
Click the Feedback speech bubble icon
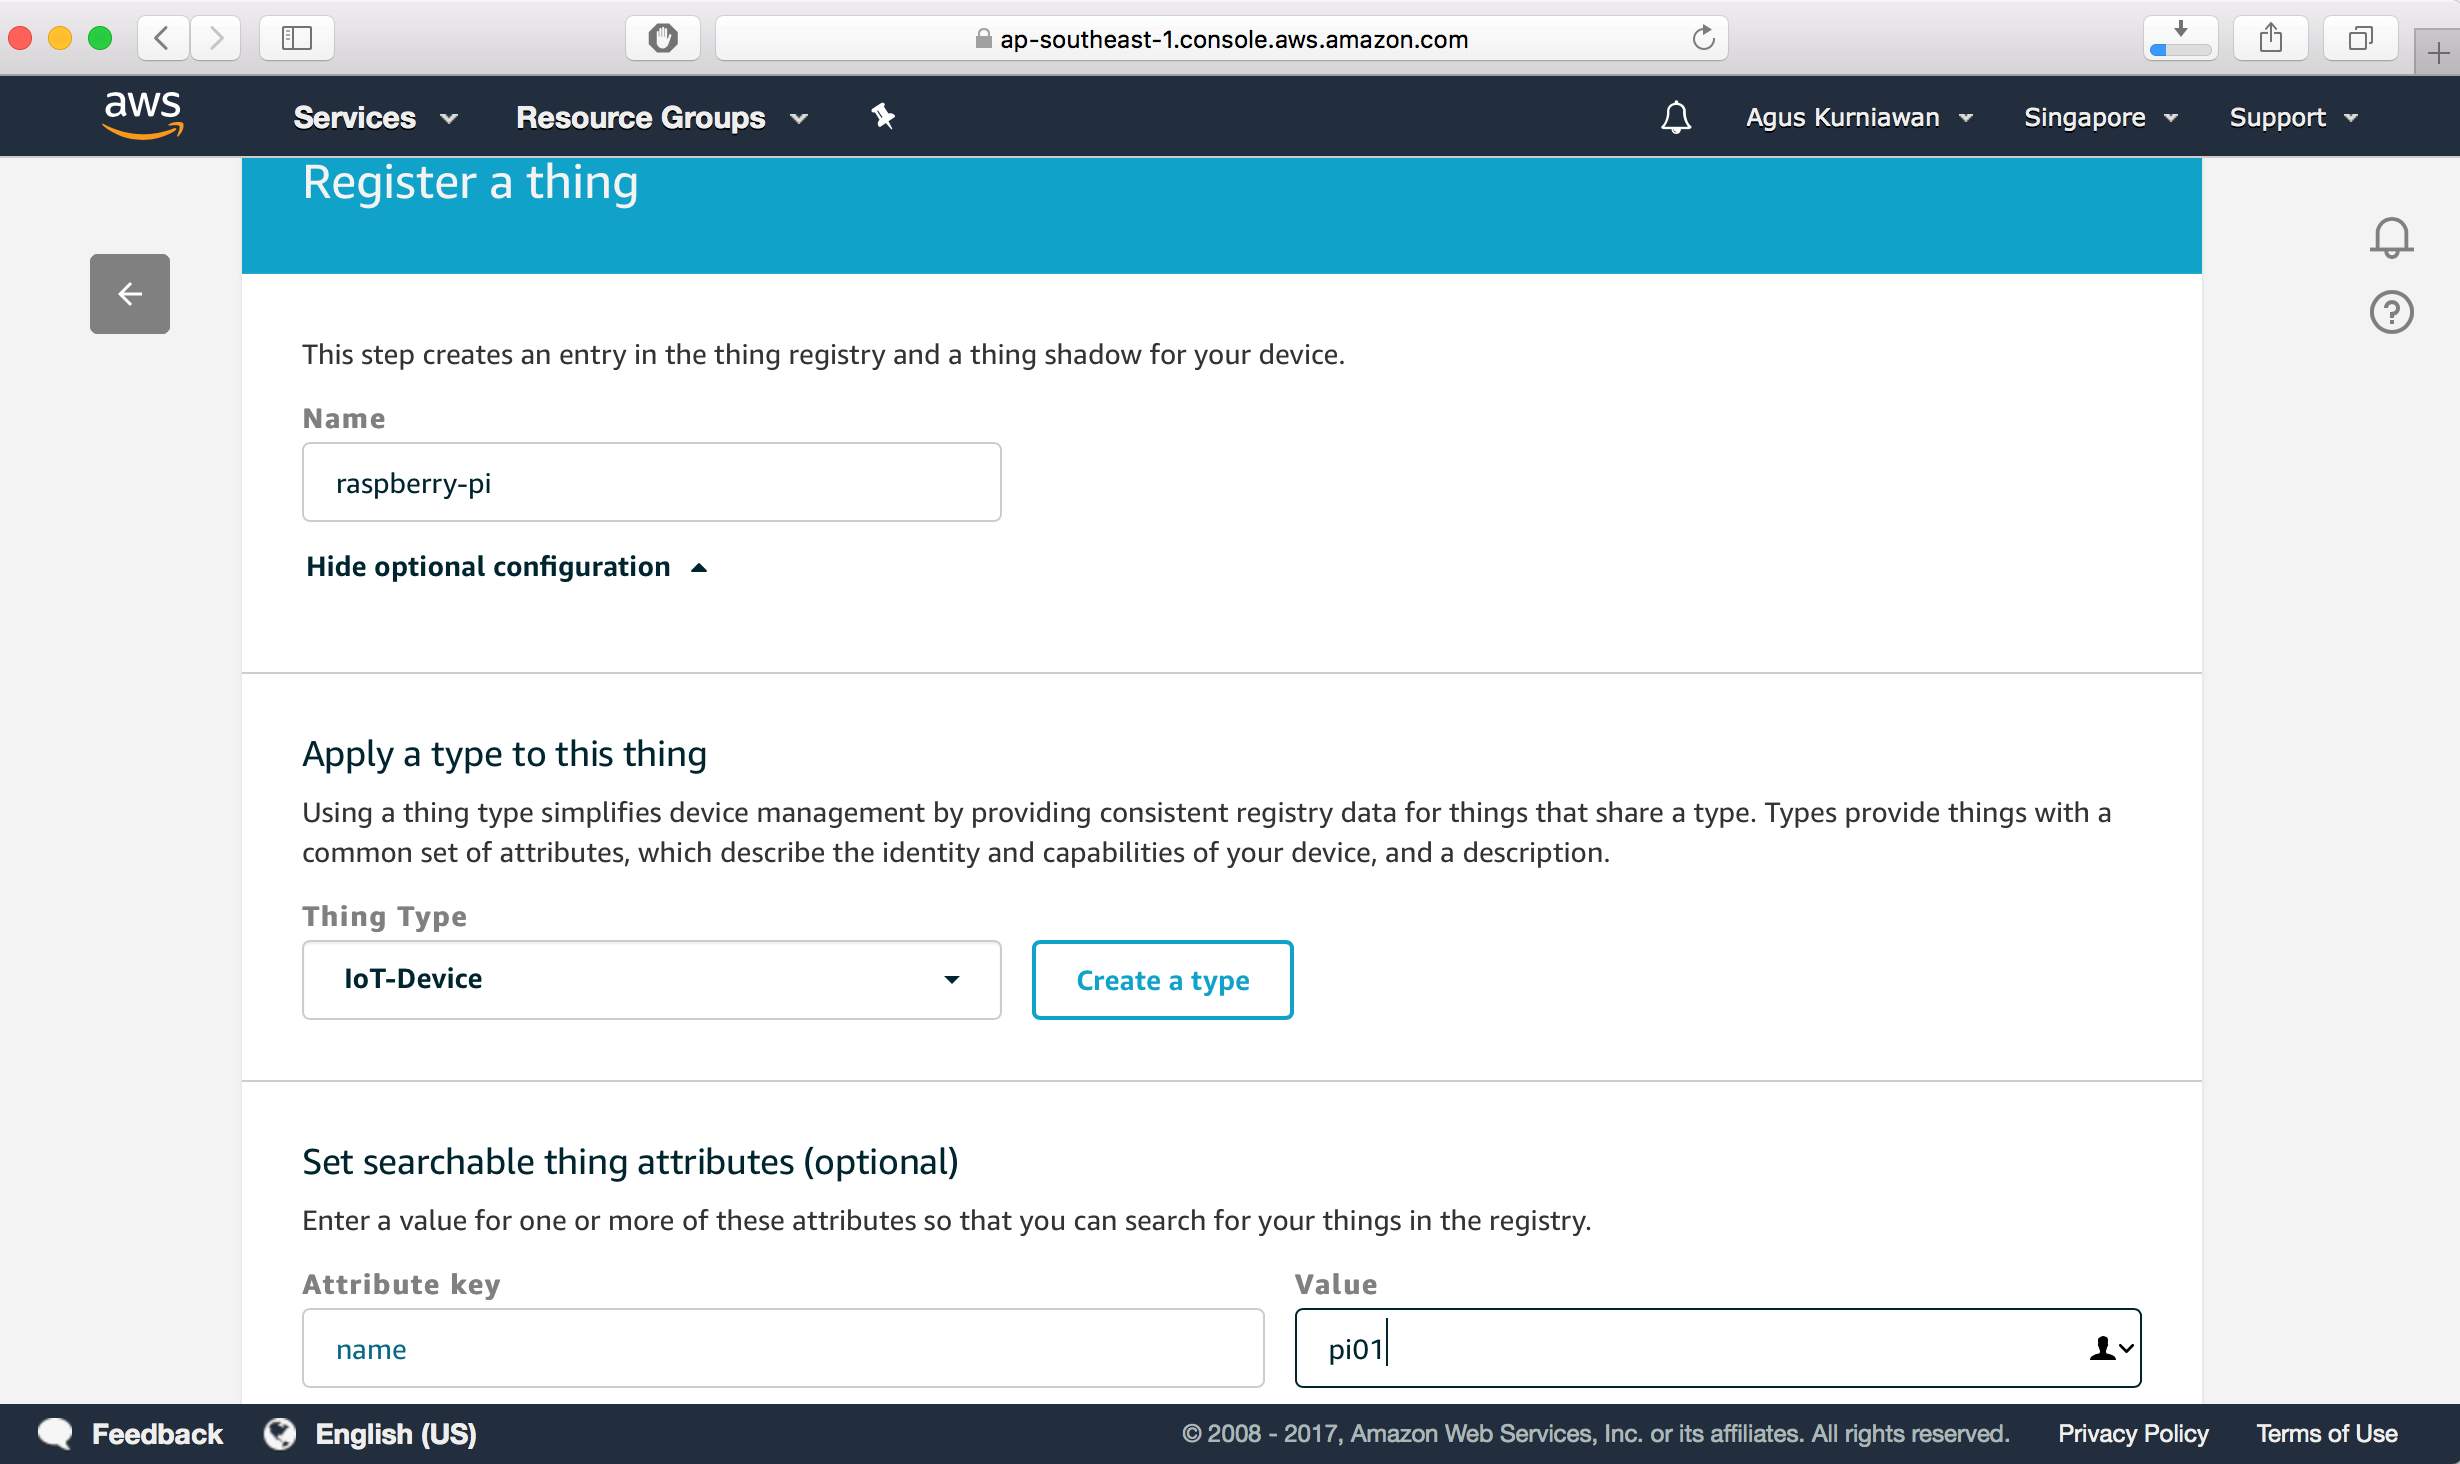coord(55,1434)
